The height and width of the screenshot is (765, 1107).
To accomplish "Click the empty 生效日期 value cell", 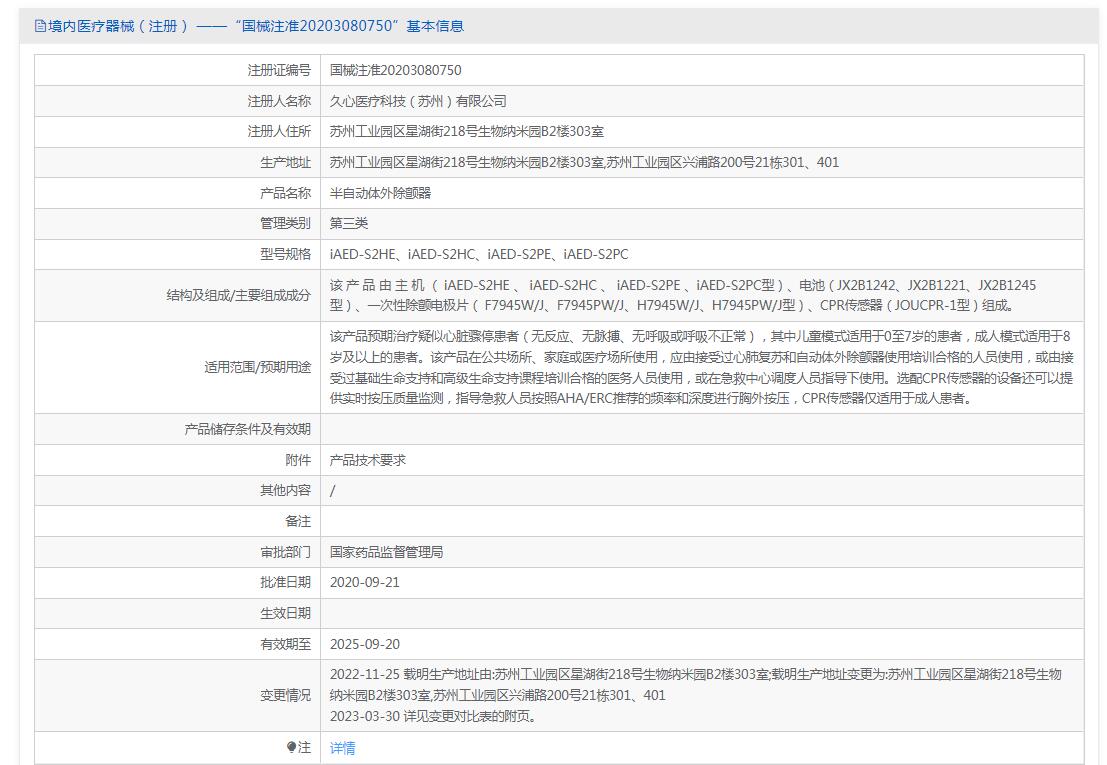I will 700,613.
